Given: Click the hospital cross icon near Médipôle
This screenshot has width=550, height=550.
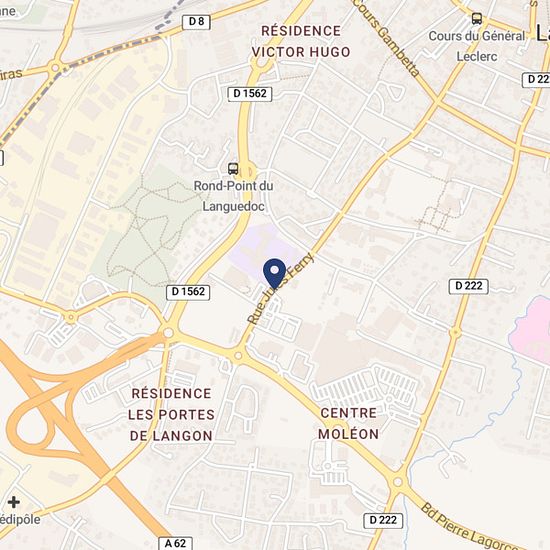Looking at the screenshot, I should (14, 502).
